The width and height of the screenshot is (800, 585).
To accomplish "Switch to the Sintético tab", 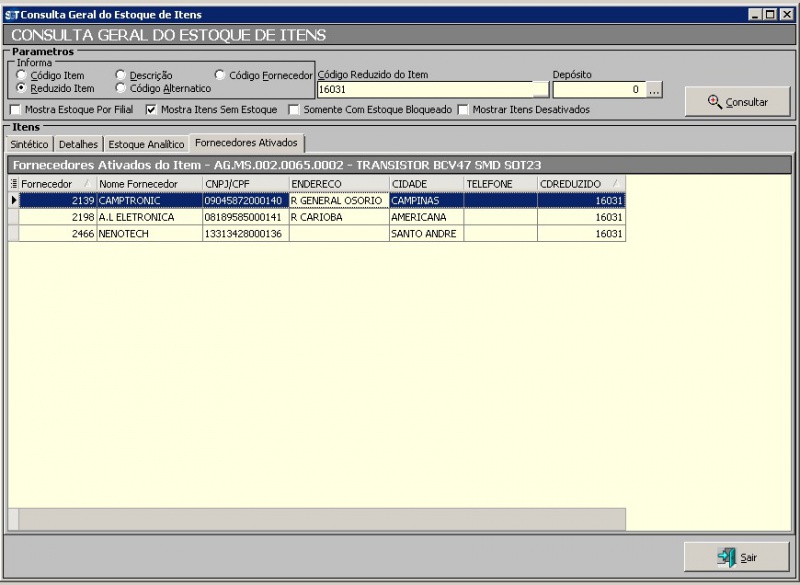I will click(29, 144).
